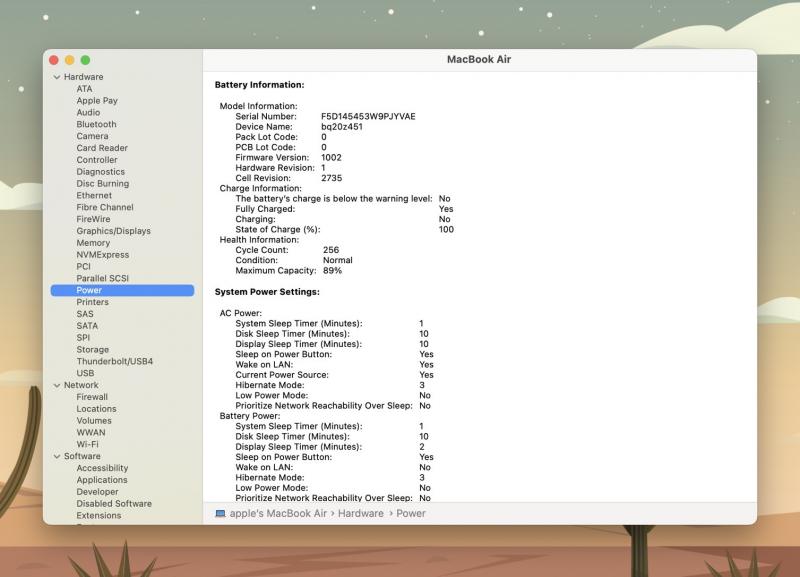The width and height of the screenshot is (800, 577).
Task: Select Memory in the sidebar
Action: coord(93,243)
